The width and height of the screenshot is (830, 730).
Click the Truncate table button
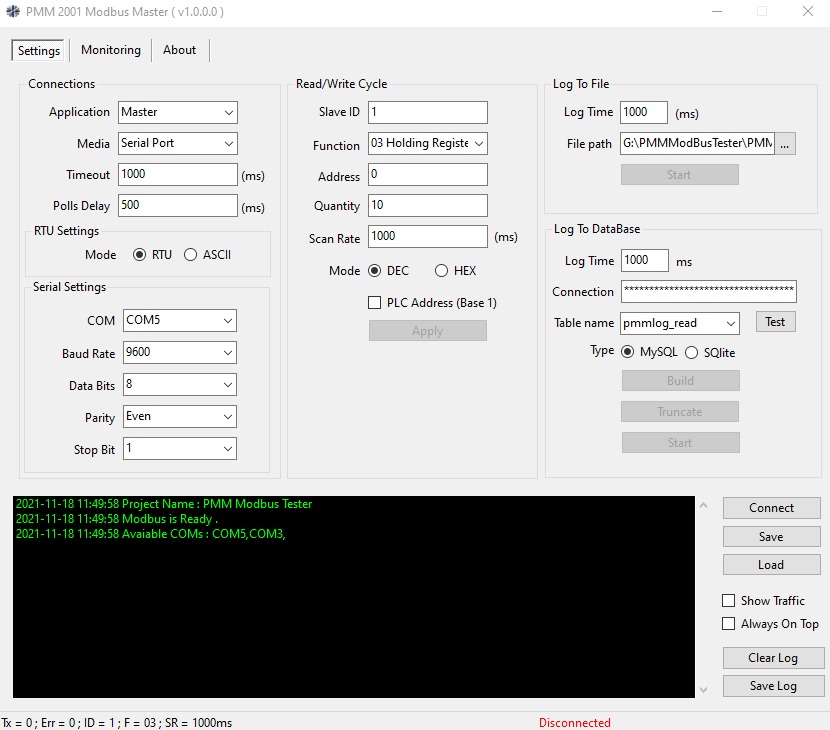click(680, 412)
